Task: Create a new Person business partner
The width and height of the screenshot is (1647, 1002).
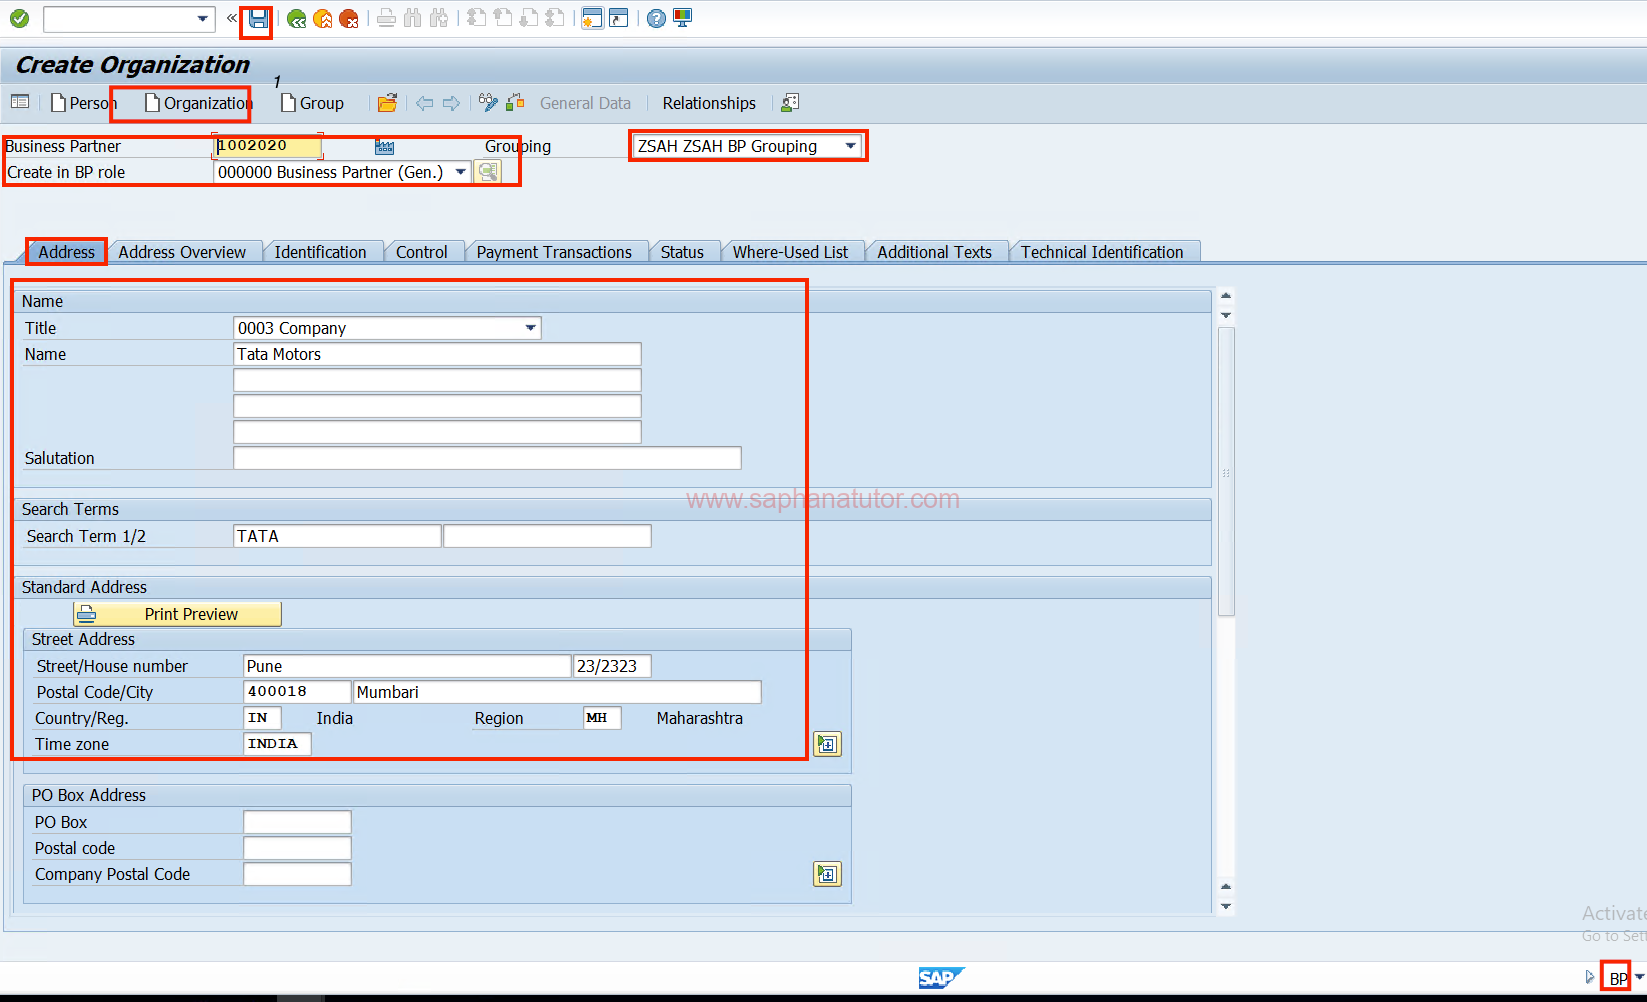Action: (x=83, y=103)
